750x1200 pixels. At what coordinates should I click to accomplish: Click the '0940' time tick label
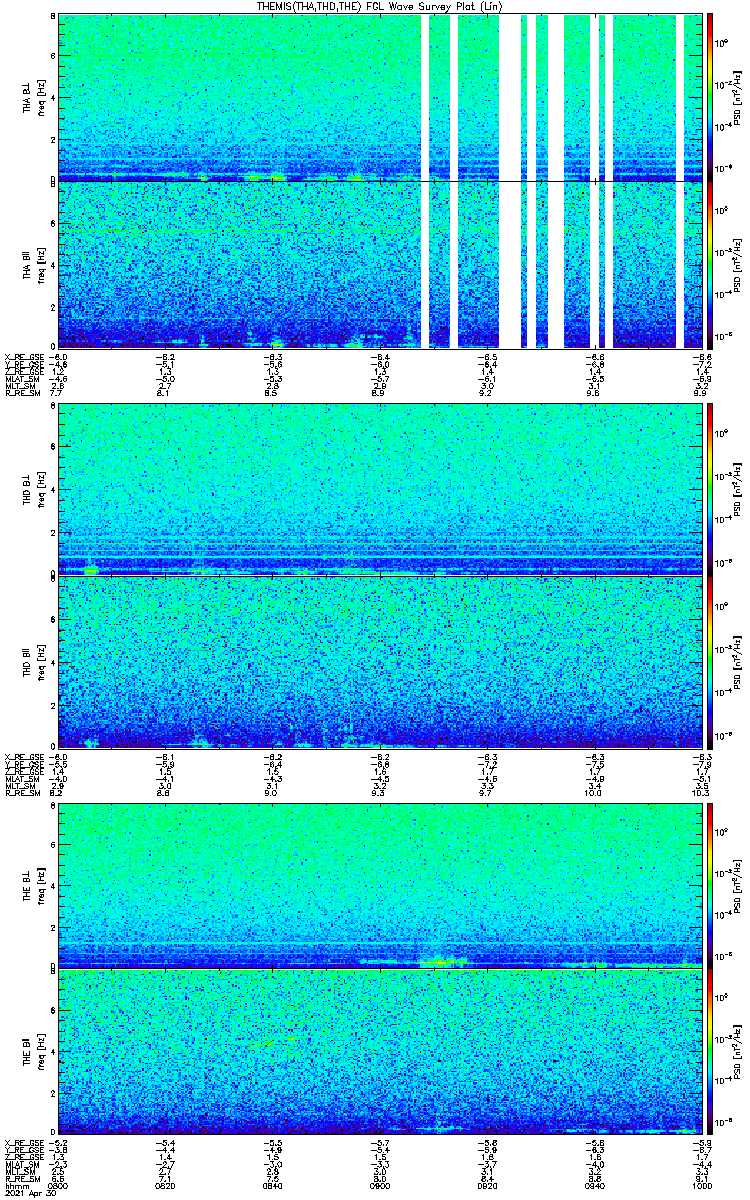click(x=594, y=1186)
